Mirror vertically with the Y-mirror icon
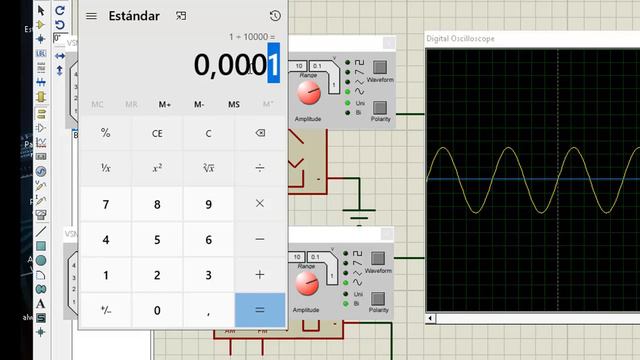 [x=60, y=70]
